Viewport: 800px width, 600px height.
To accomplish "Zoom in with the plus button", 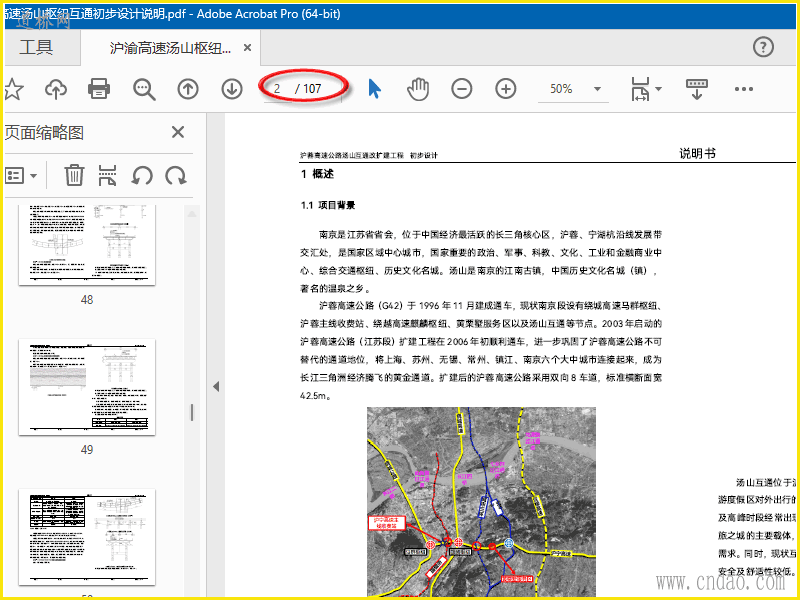I will (x=506, y=89).
